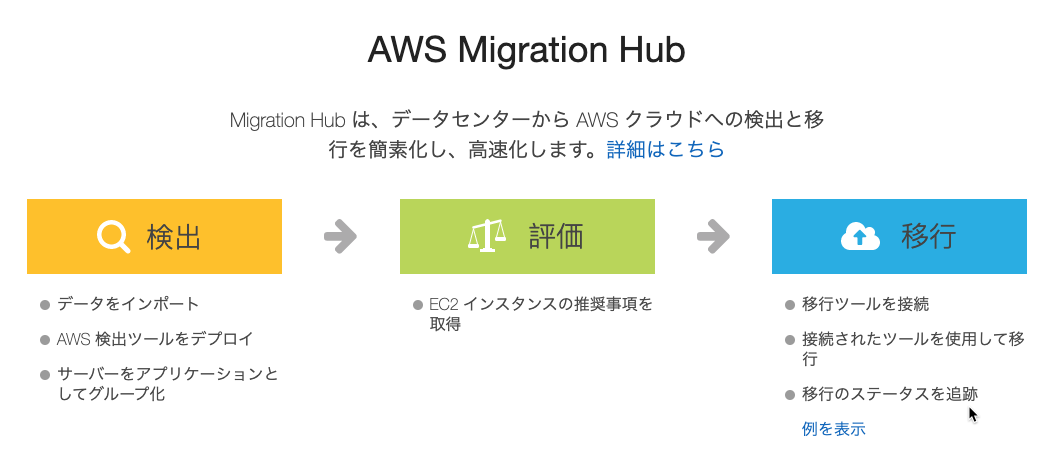Click サーバーをアプリケーションとしてグループ化 item
The height and width of the screenshot is (469, 1061).
tap(168, 384)
